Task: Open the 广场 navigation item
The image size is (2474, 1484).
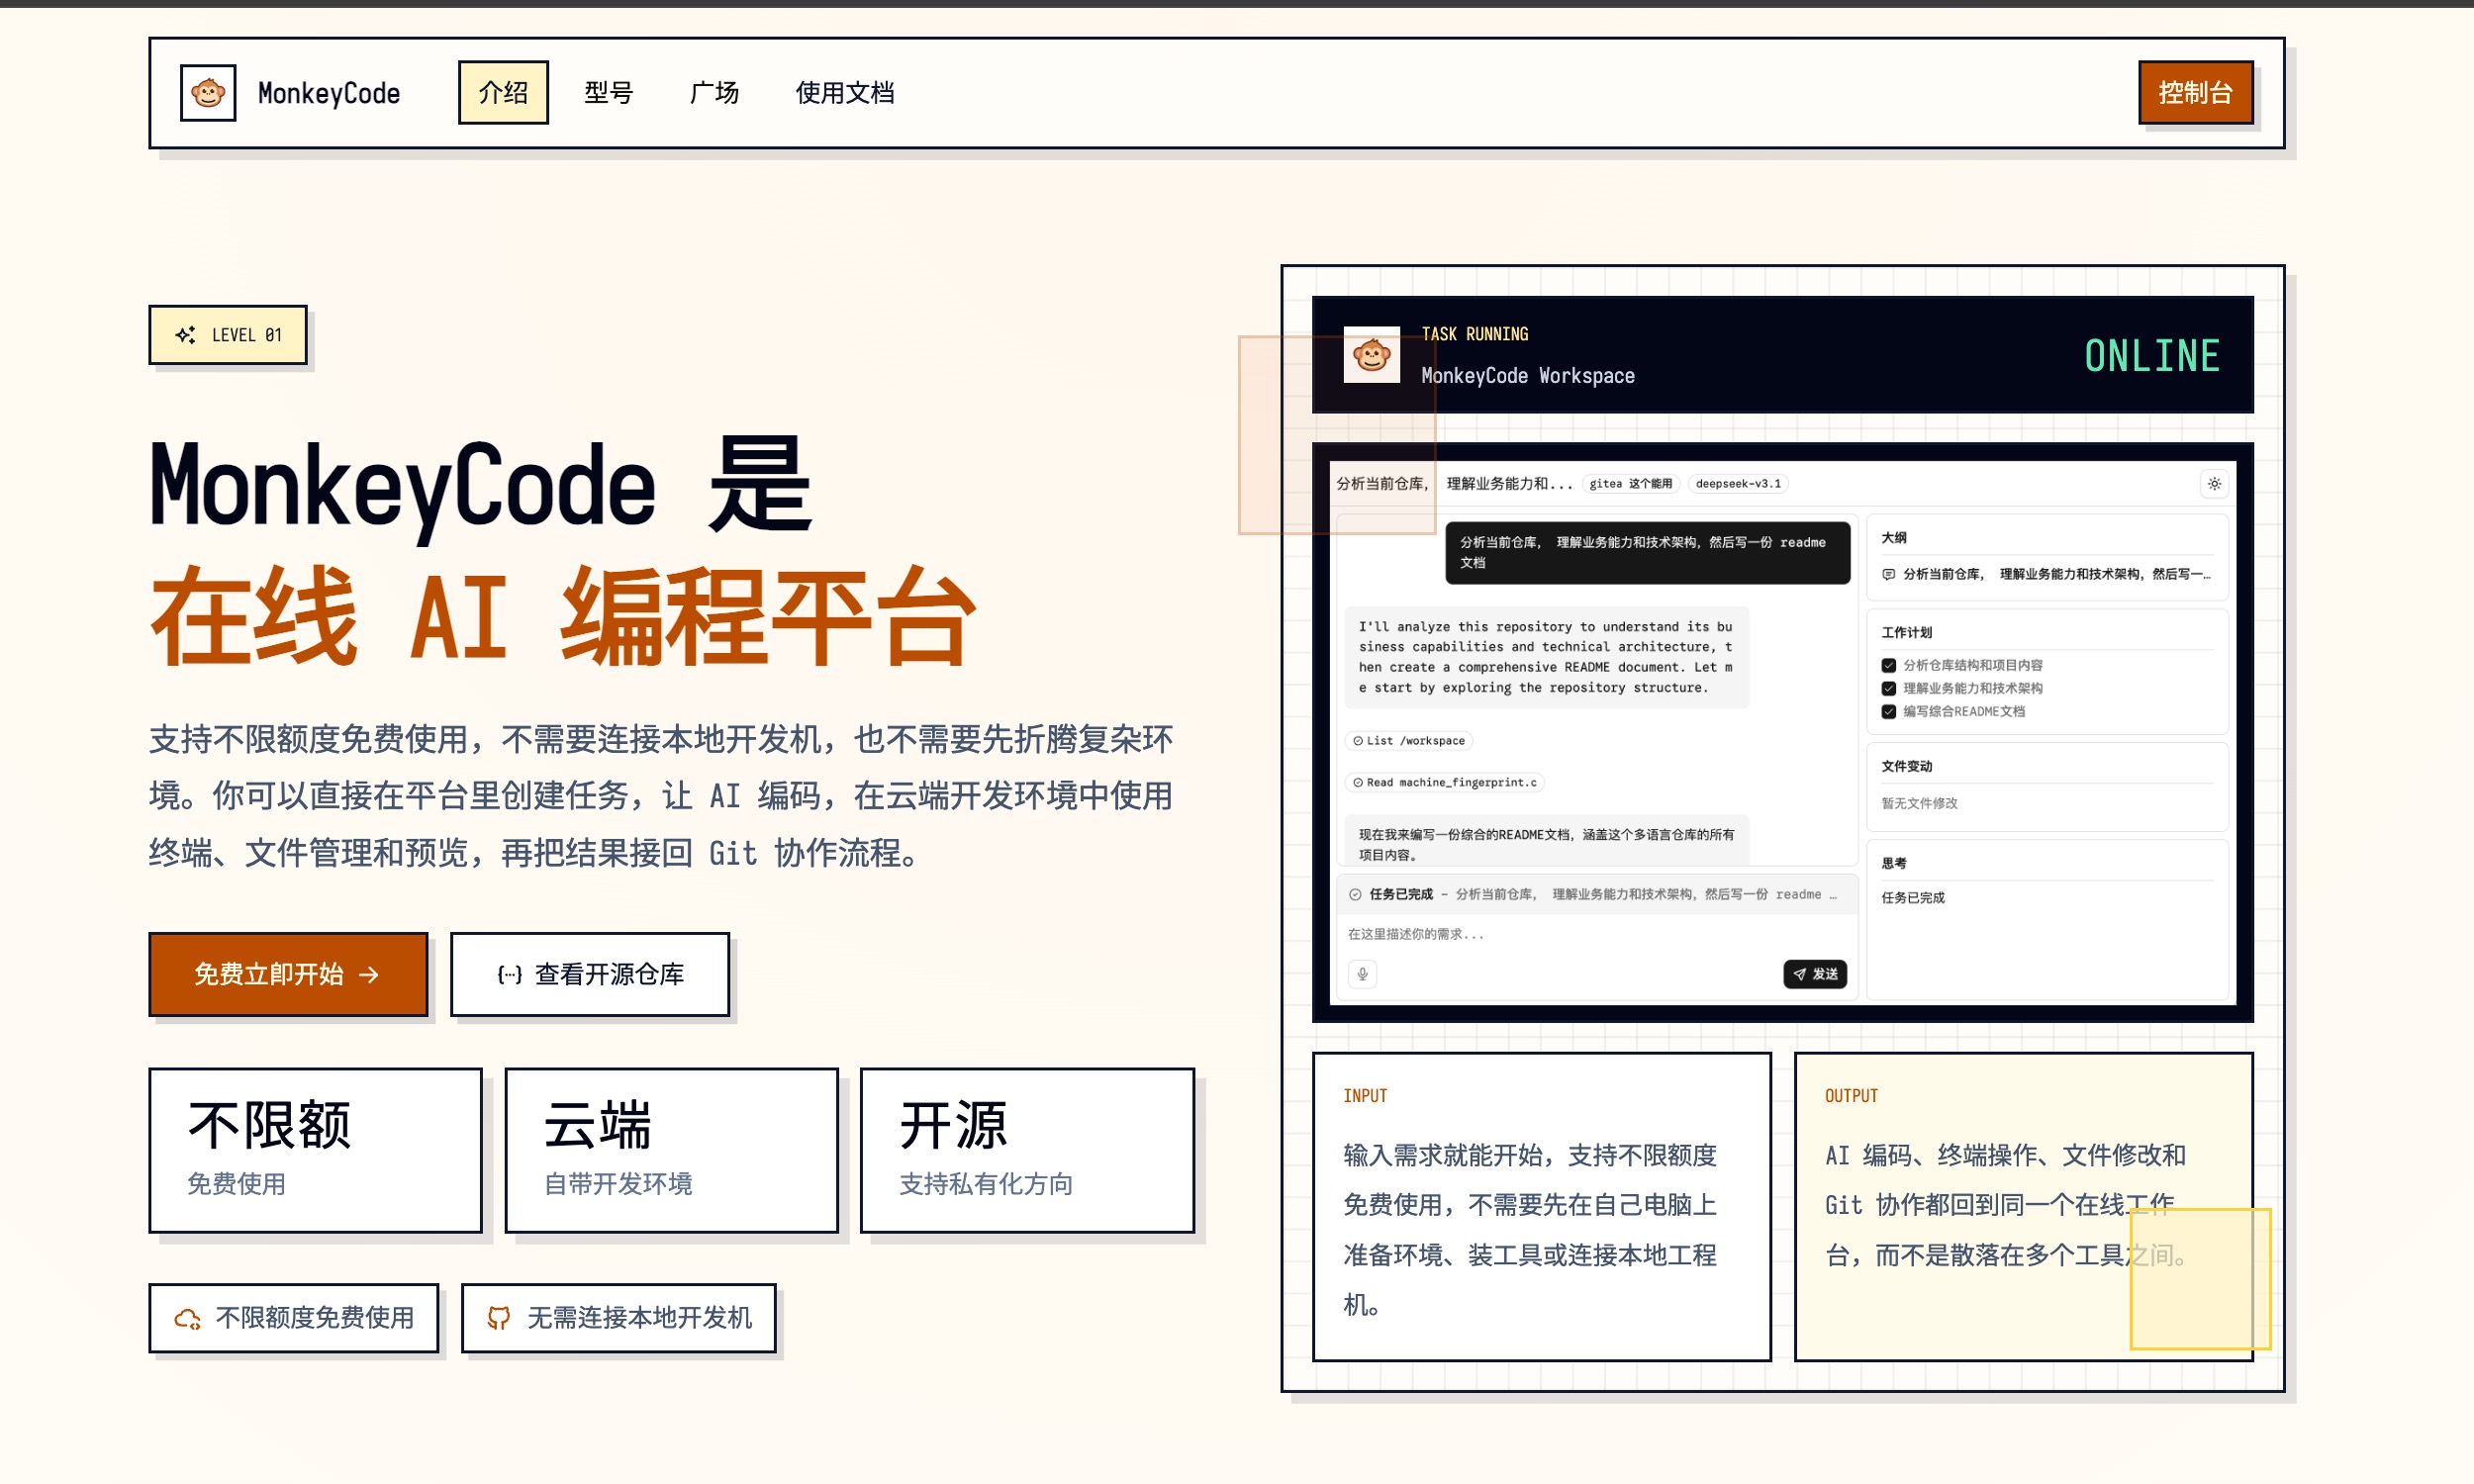Action: pyautogui.click(x=714, y=93)
